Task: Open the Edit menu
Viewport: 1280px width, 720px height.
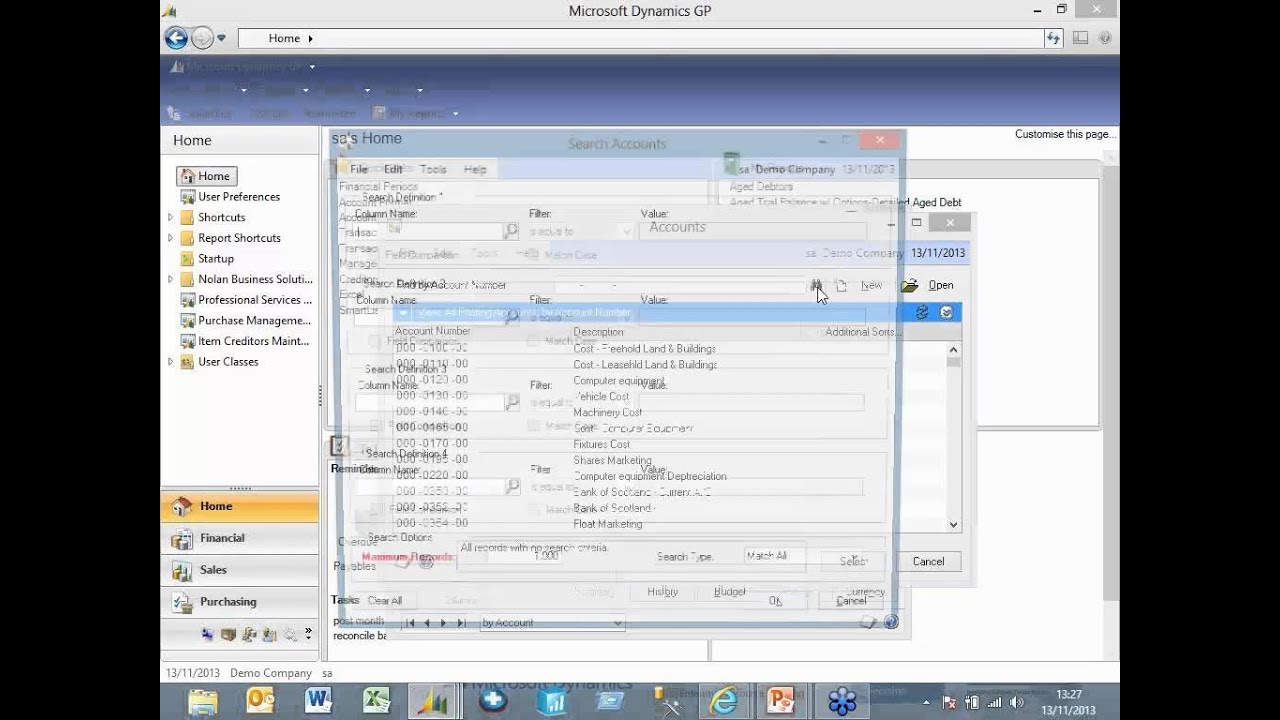Action: [x=392, y=169]
